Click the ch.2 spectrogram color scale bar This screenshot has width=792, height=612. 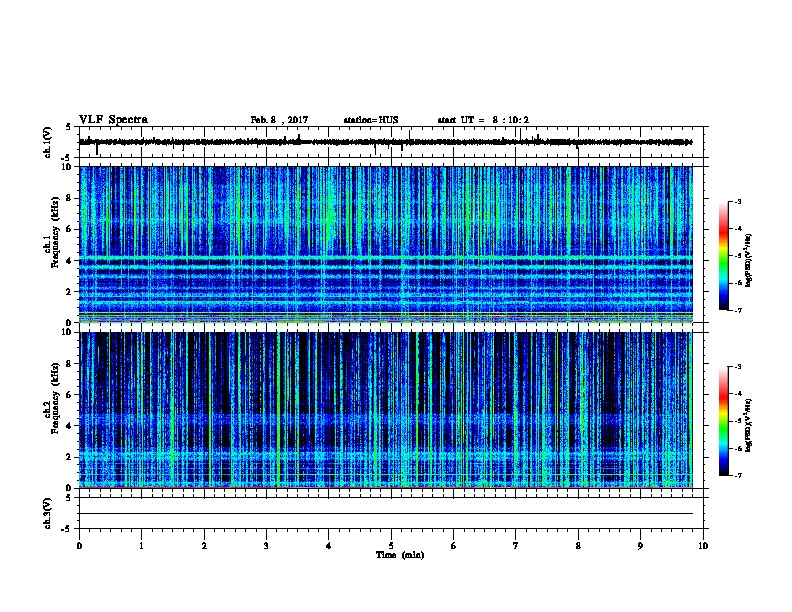pyautogui.click(x=724, y=421)
